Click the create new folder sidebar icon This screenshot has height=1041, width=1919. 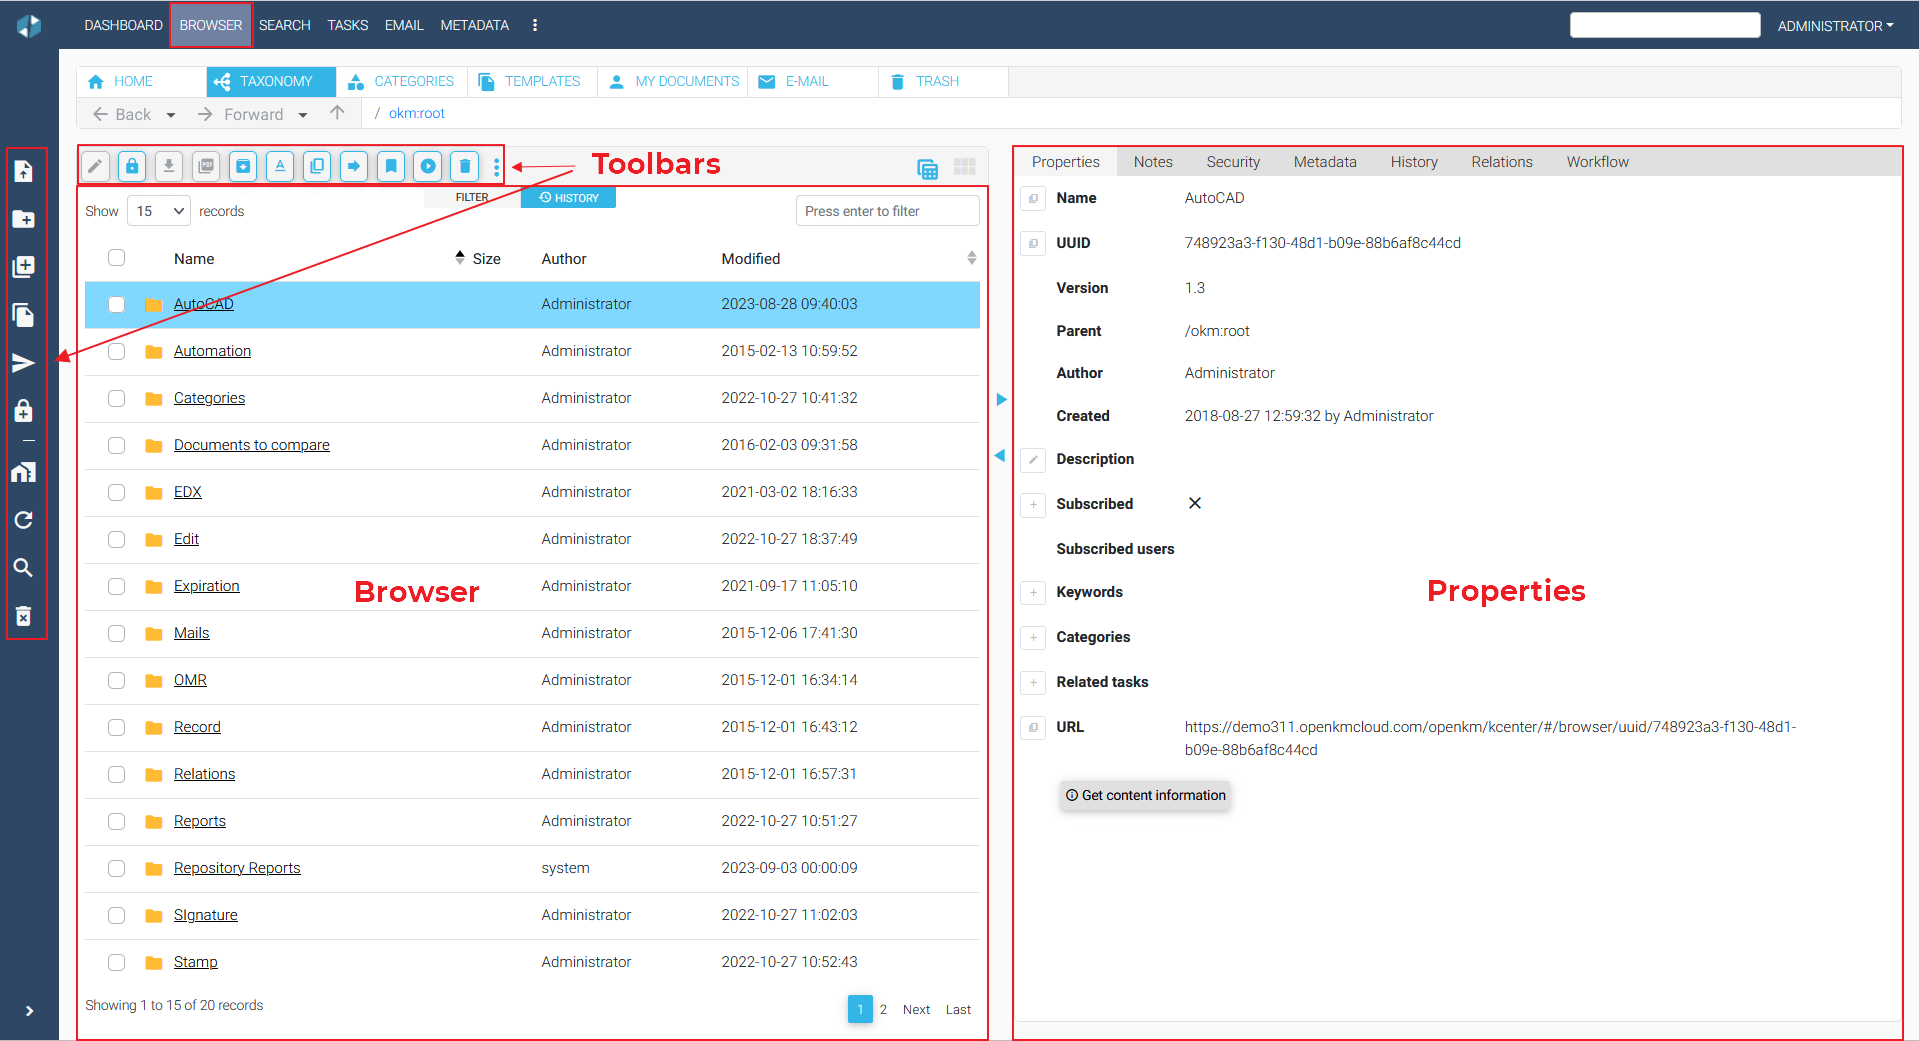[x=23, y=220]
